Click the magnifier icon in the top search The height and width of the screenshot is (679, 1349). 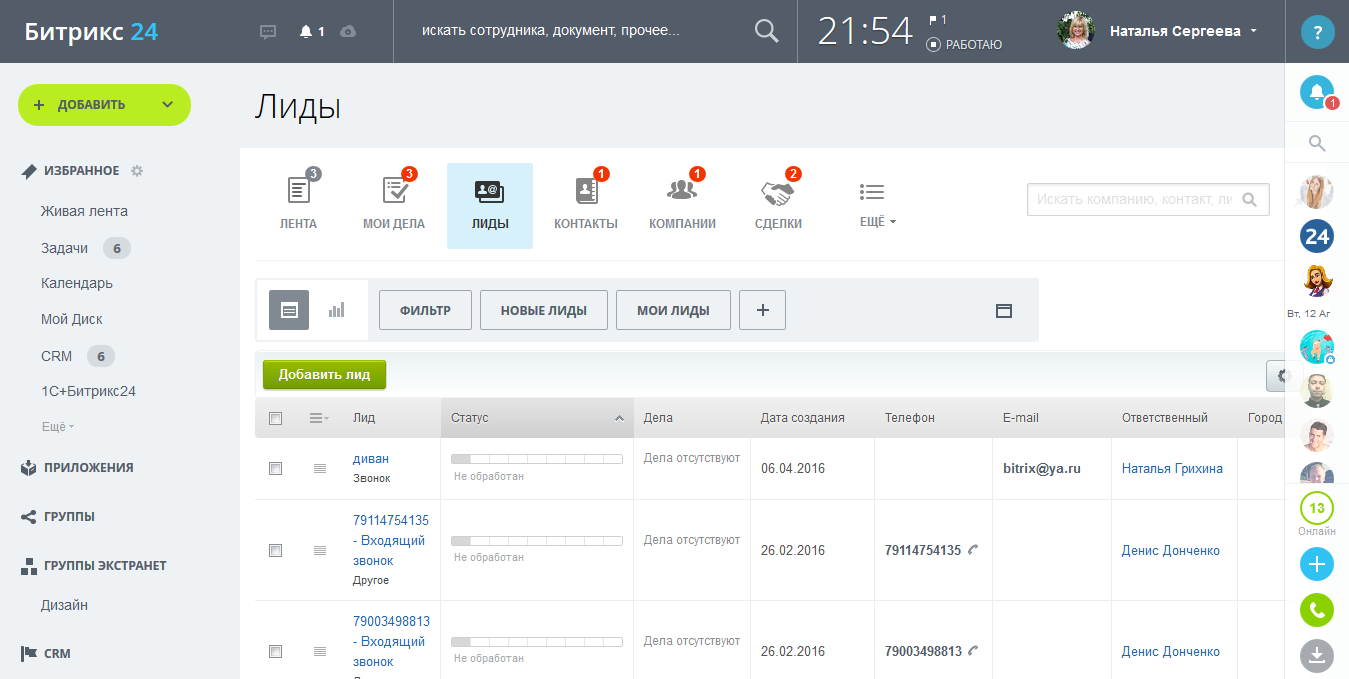766,31
